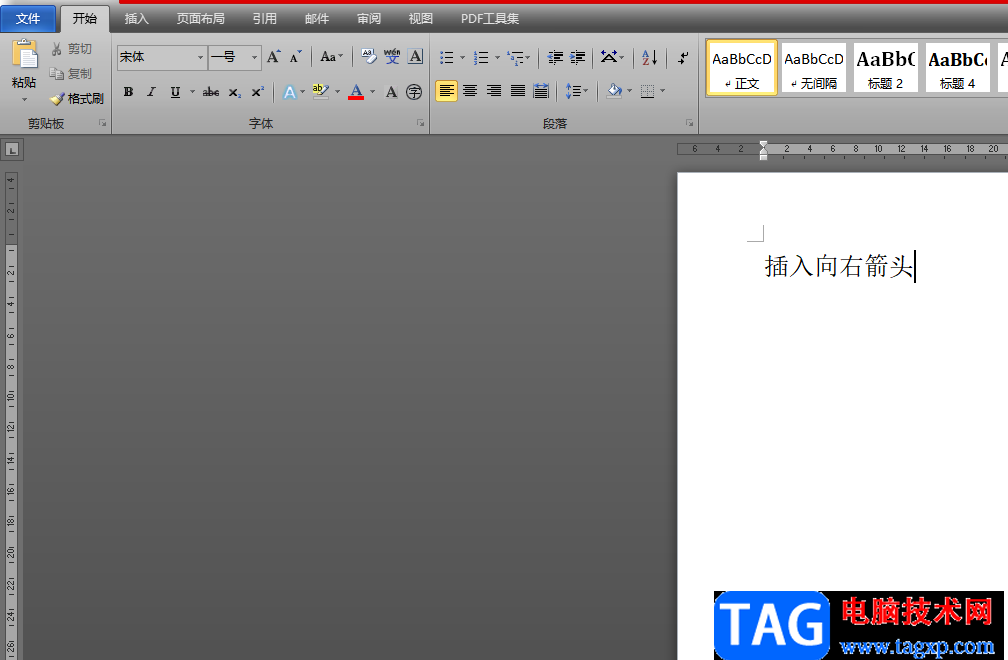The height and width of the screenshot is (660, 1008).
Task: Apply the Heading 4 (标题 4) style
Action: (957, 68)
